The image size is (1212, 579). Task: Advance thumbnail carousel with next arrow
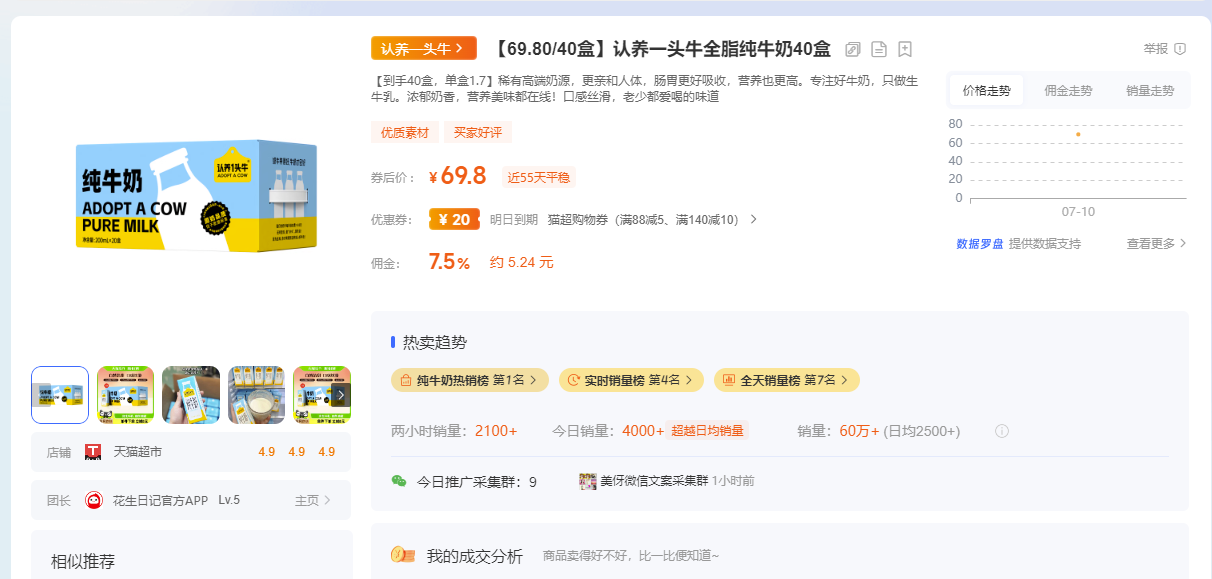(x=340, y=395)
